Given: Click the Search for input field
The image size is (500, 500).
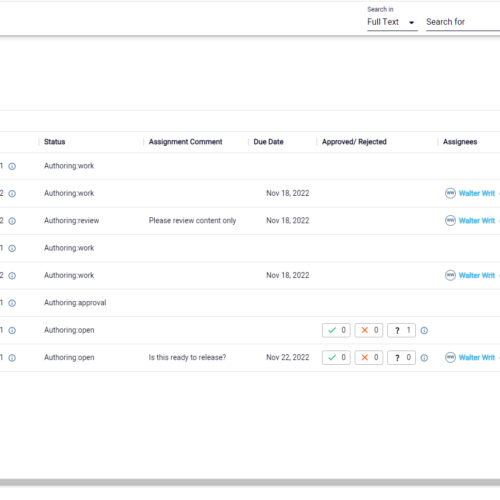Looking at the screenshot, I should click(x=463, y=22).
